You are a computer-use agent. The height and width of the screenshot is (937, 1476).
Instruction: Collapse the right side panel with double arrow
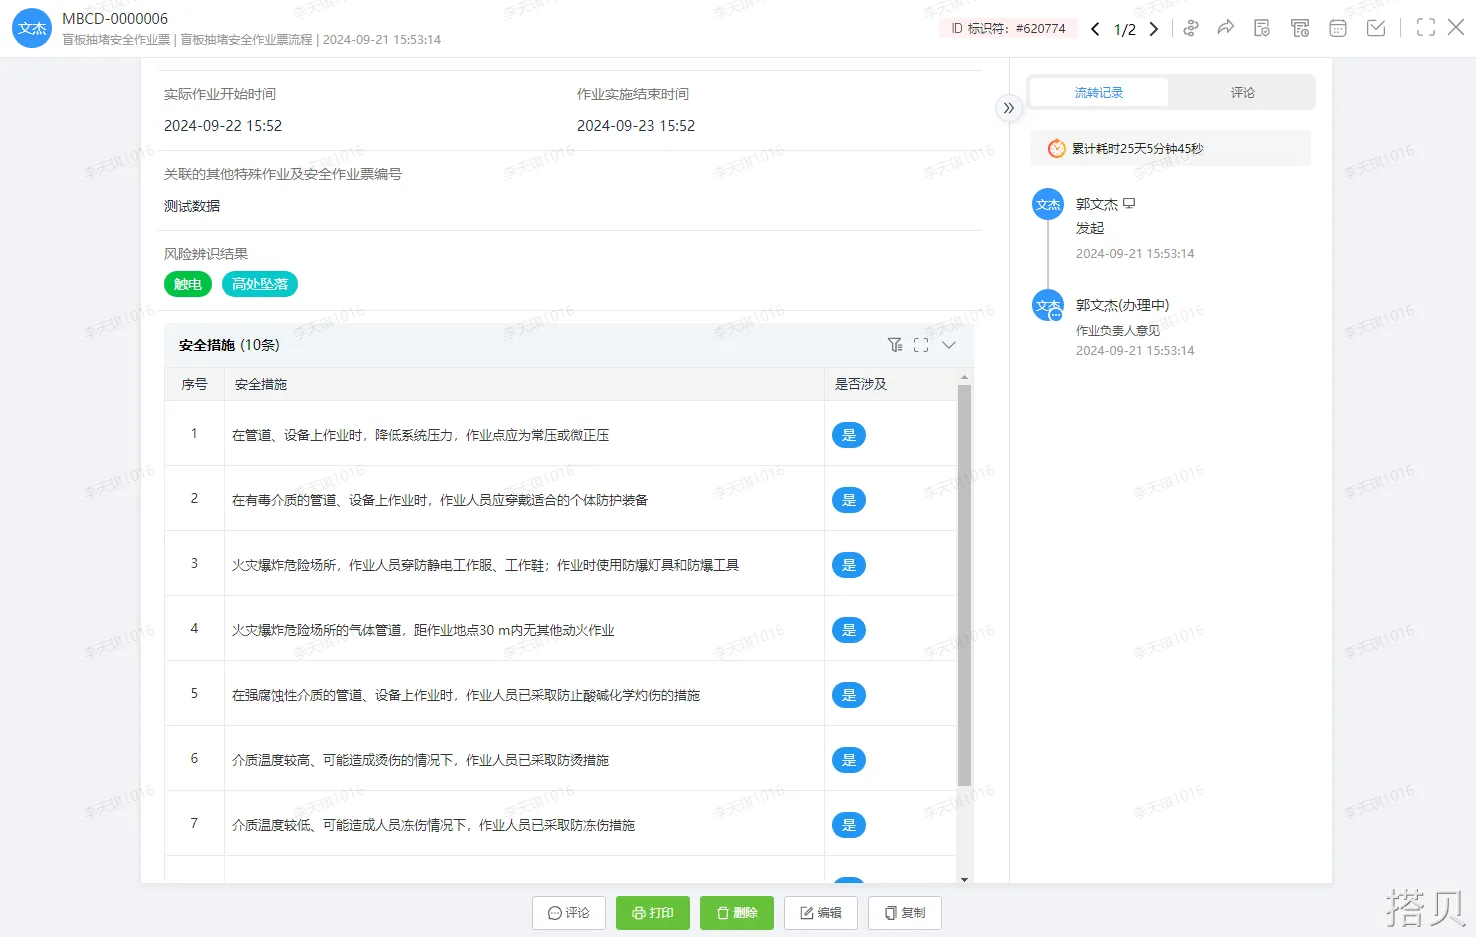point(1009,108)
